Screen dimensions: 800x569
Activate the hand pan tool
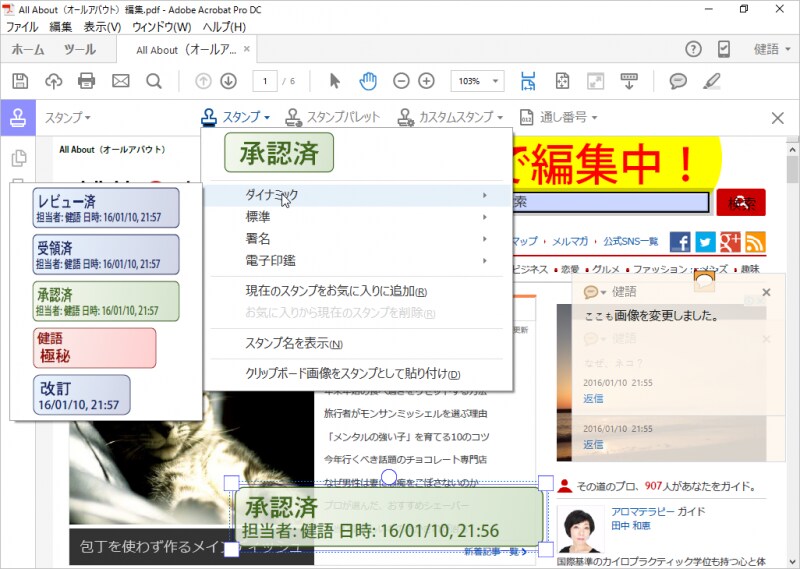[368, 81]
